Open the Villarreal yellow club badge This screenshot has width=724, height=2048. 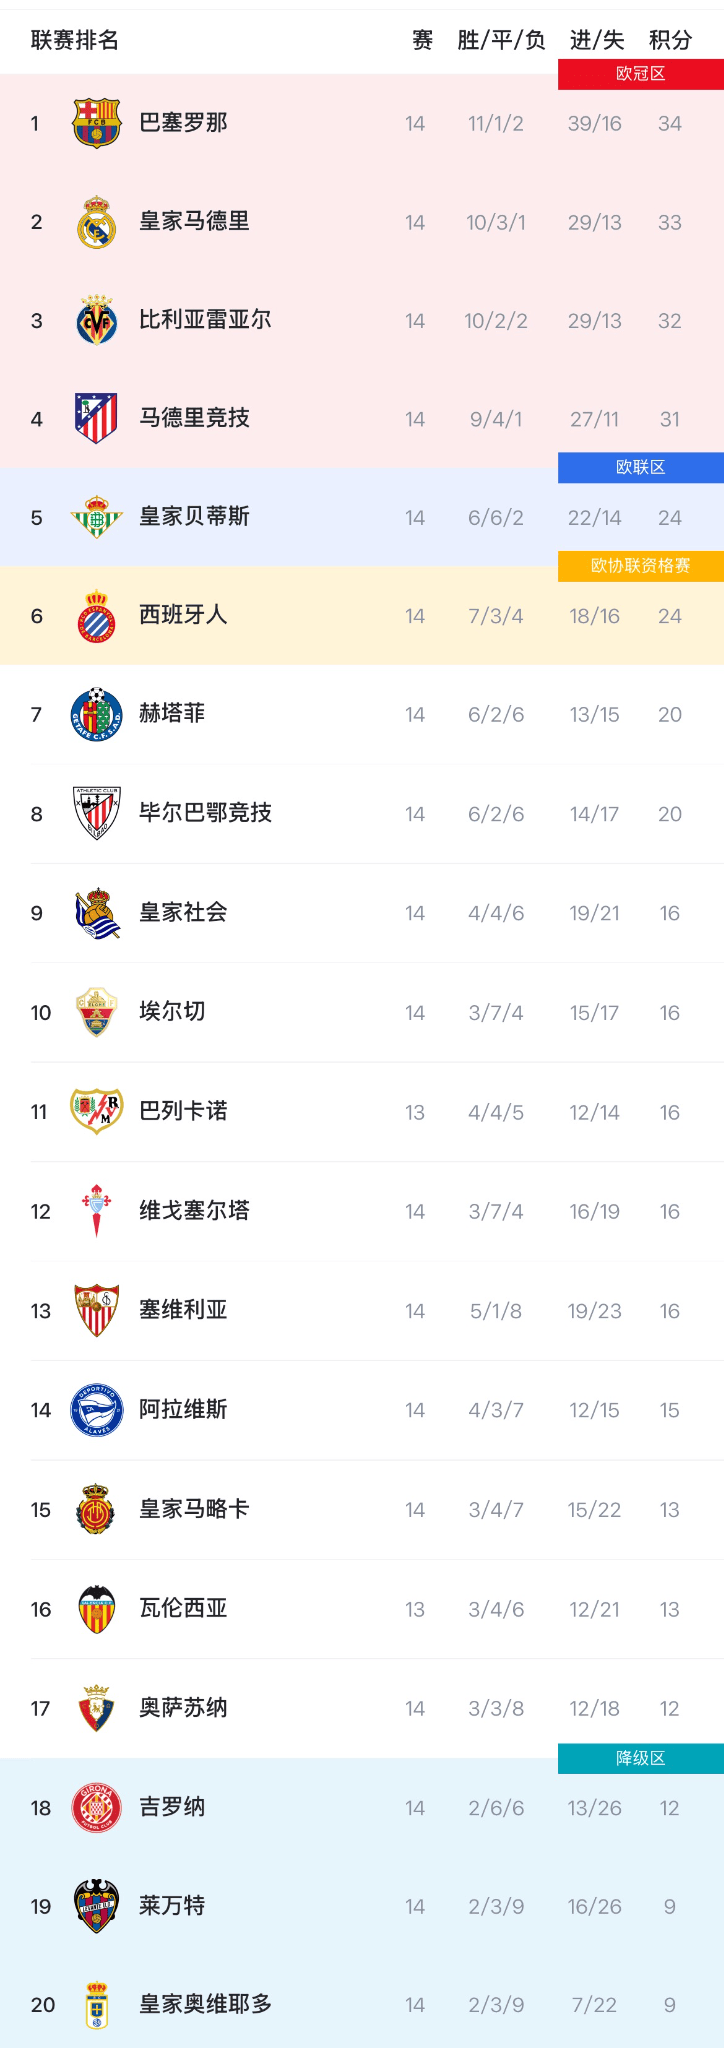(97, 320)
